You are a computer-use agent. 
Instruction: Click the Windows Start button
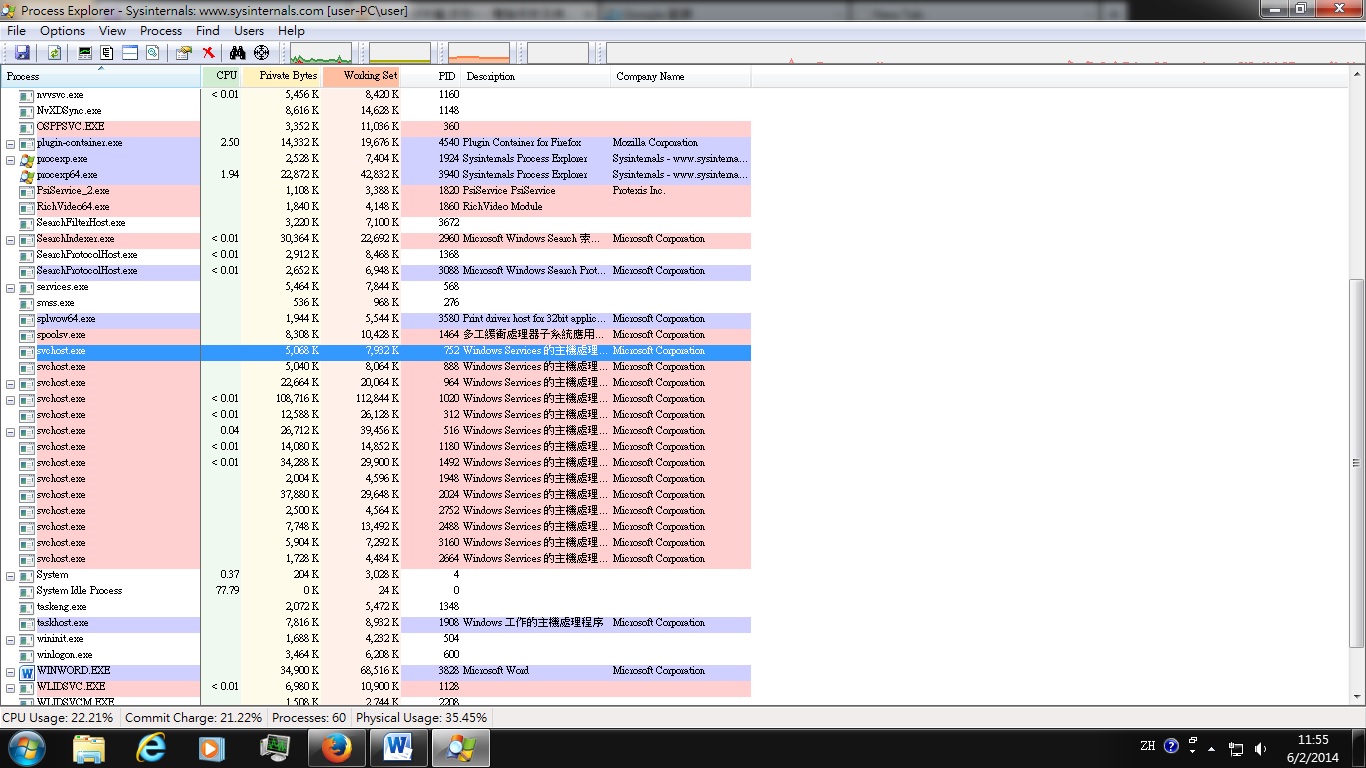tap(26, 747)
